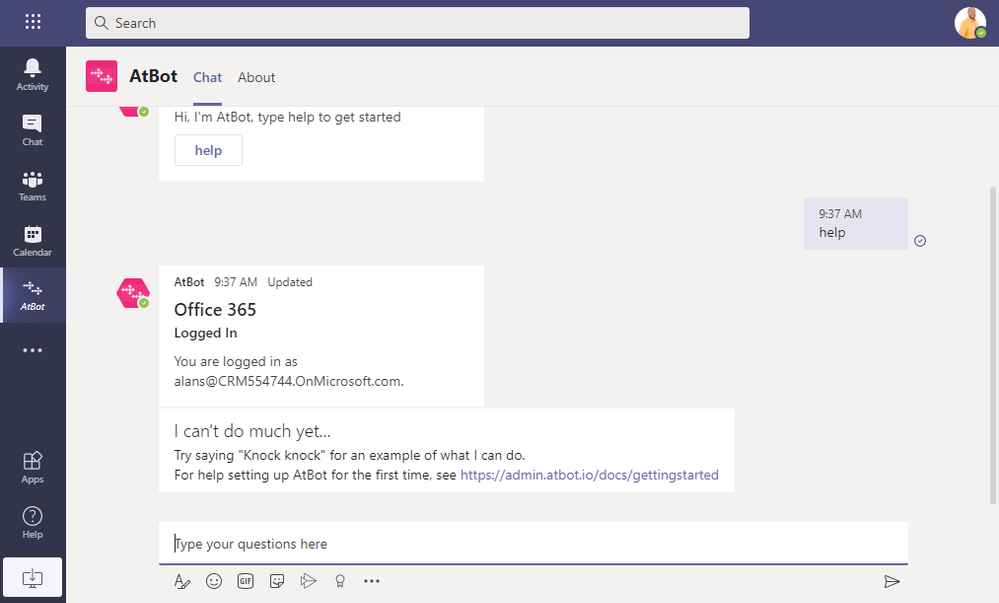Click the Search box
The height and width of the screenshot is (603, 999).
pyautogui.click(x=417, y=23)
